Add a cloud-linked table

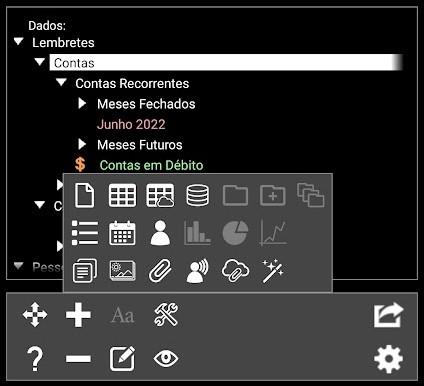pyautogui.click(x=160, y=196)
